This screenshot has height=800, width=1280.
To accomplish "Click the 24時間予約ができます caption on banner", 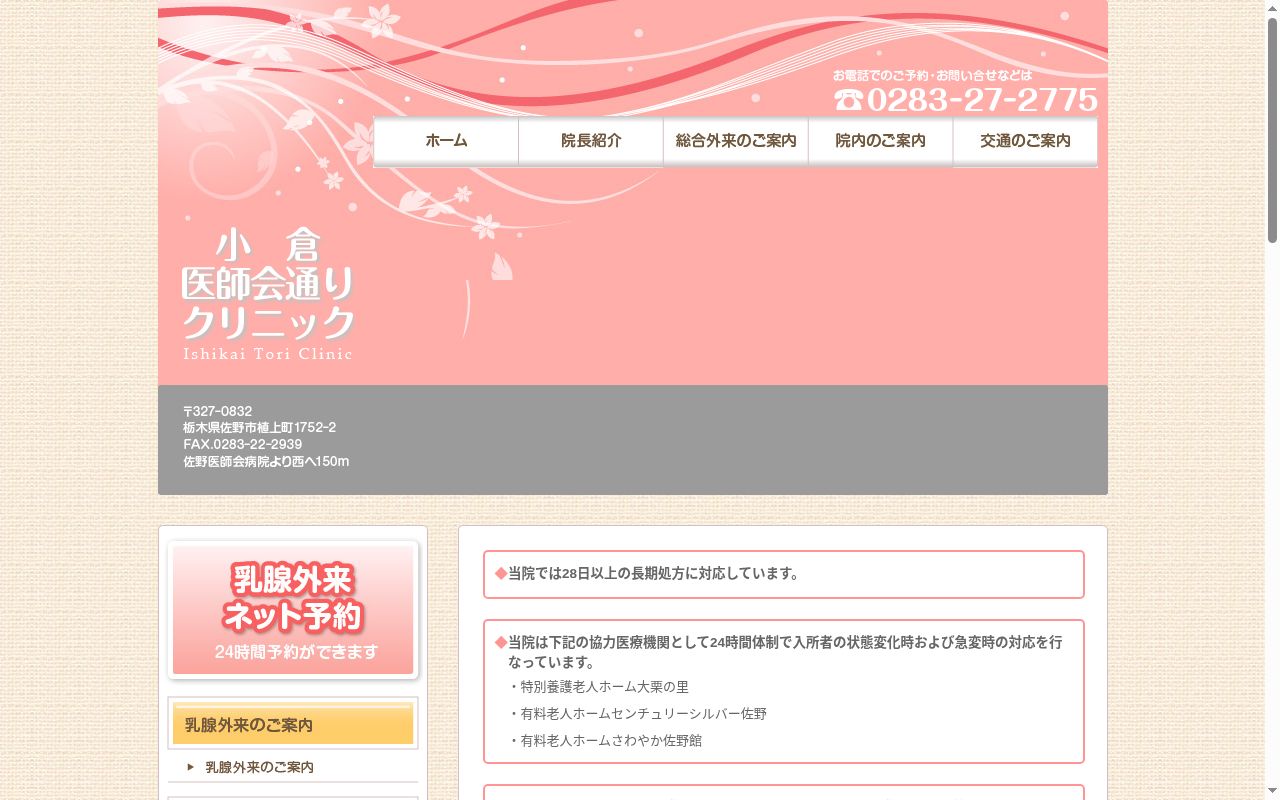I will point(296,652).
